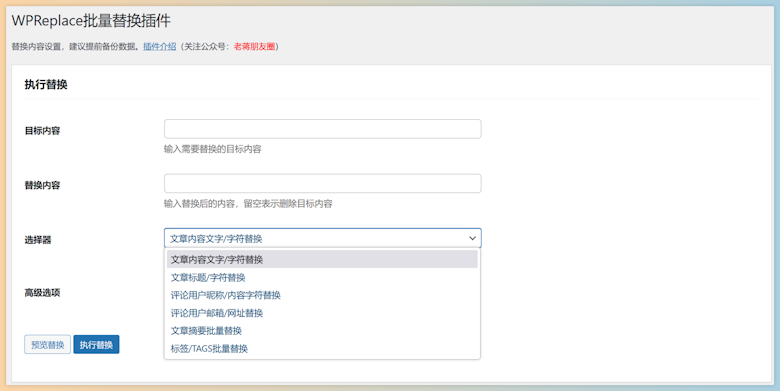Pick 文章摘要批量替换 option
780x391 pixels.
[x=322, y=331]
